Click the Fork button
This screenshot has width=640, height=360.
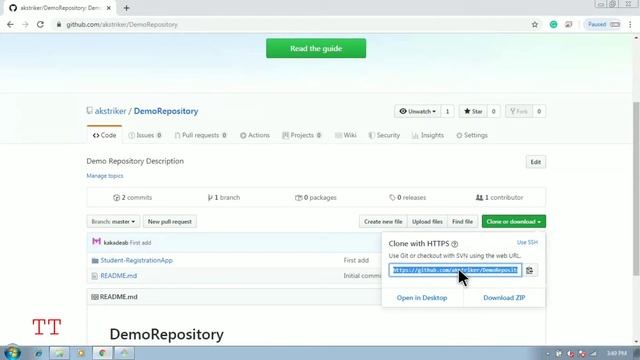(519, 111)
